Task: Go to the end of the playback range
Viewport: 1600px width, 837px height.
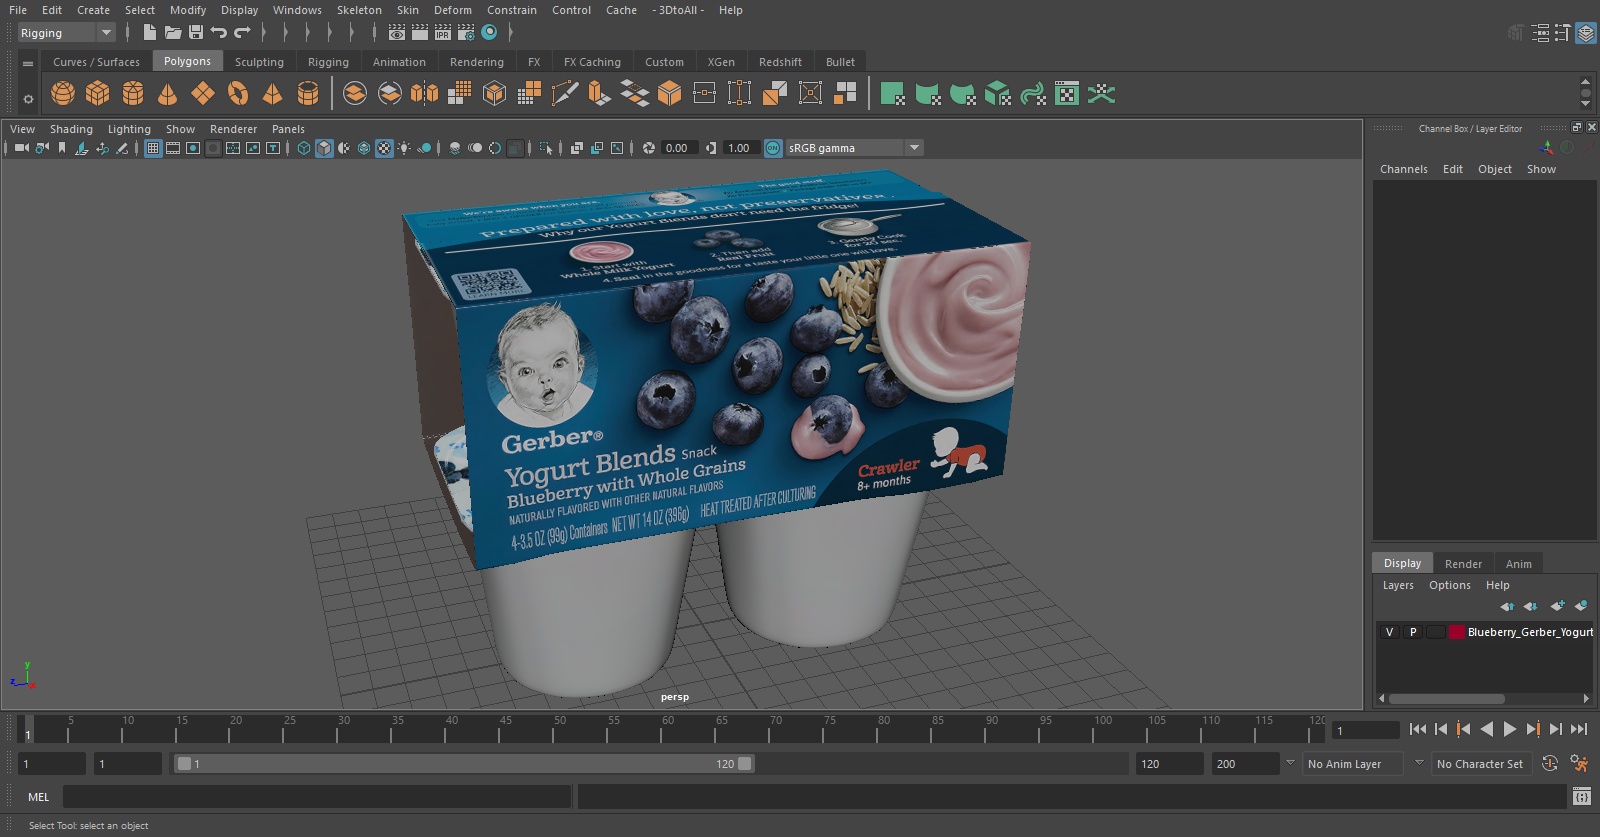Action: [1579, 729]
